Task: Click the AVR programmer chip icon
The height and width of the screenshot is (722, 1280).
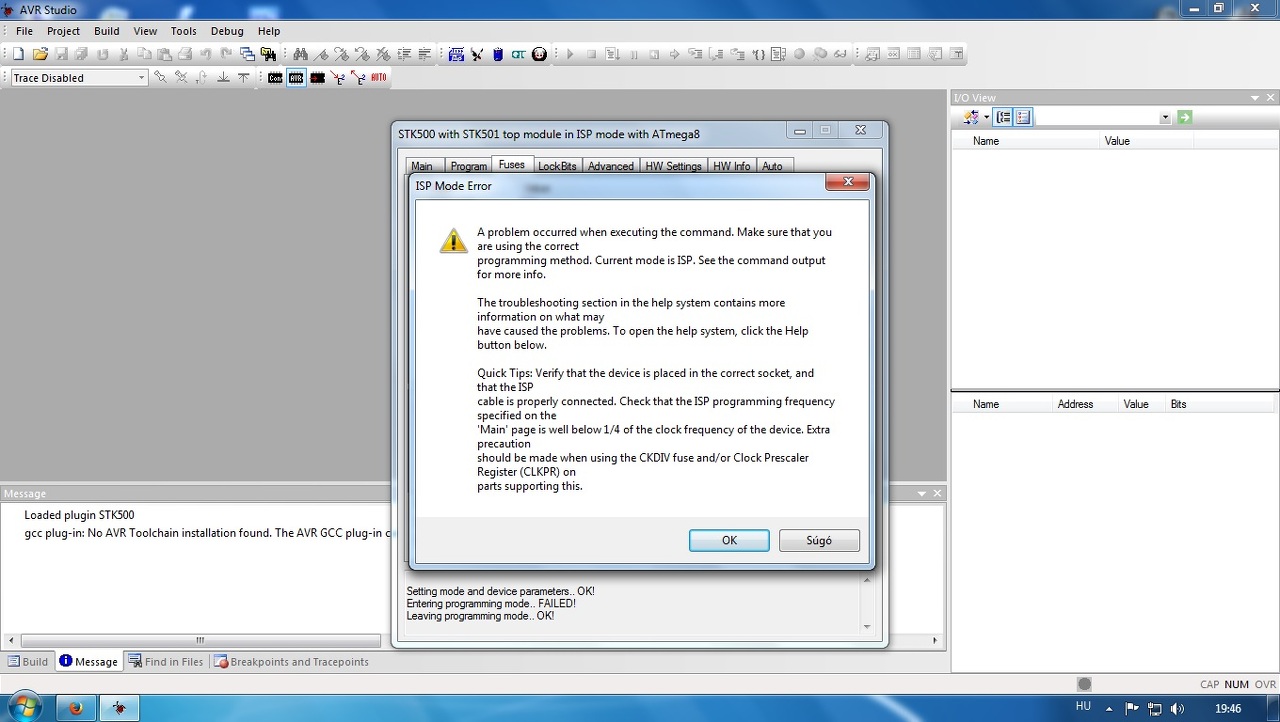Action: coord(477,54)
